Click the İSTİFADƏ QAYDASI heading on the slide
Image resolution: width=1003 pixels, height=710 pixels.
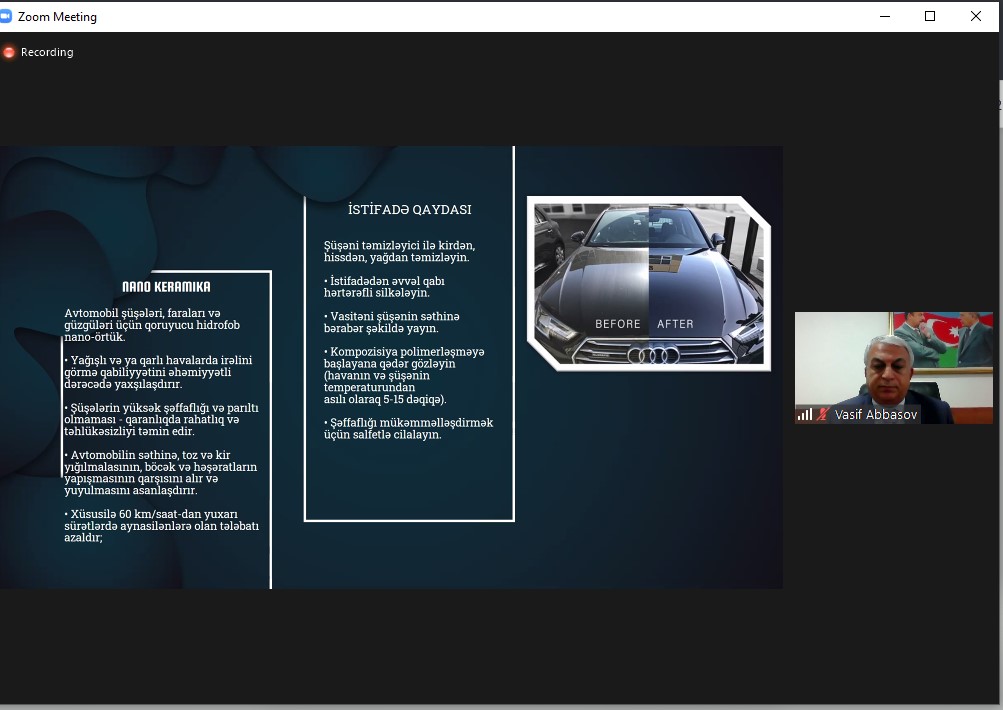(x=409, y=210)
